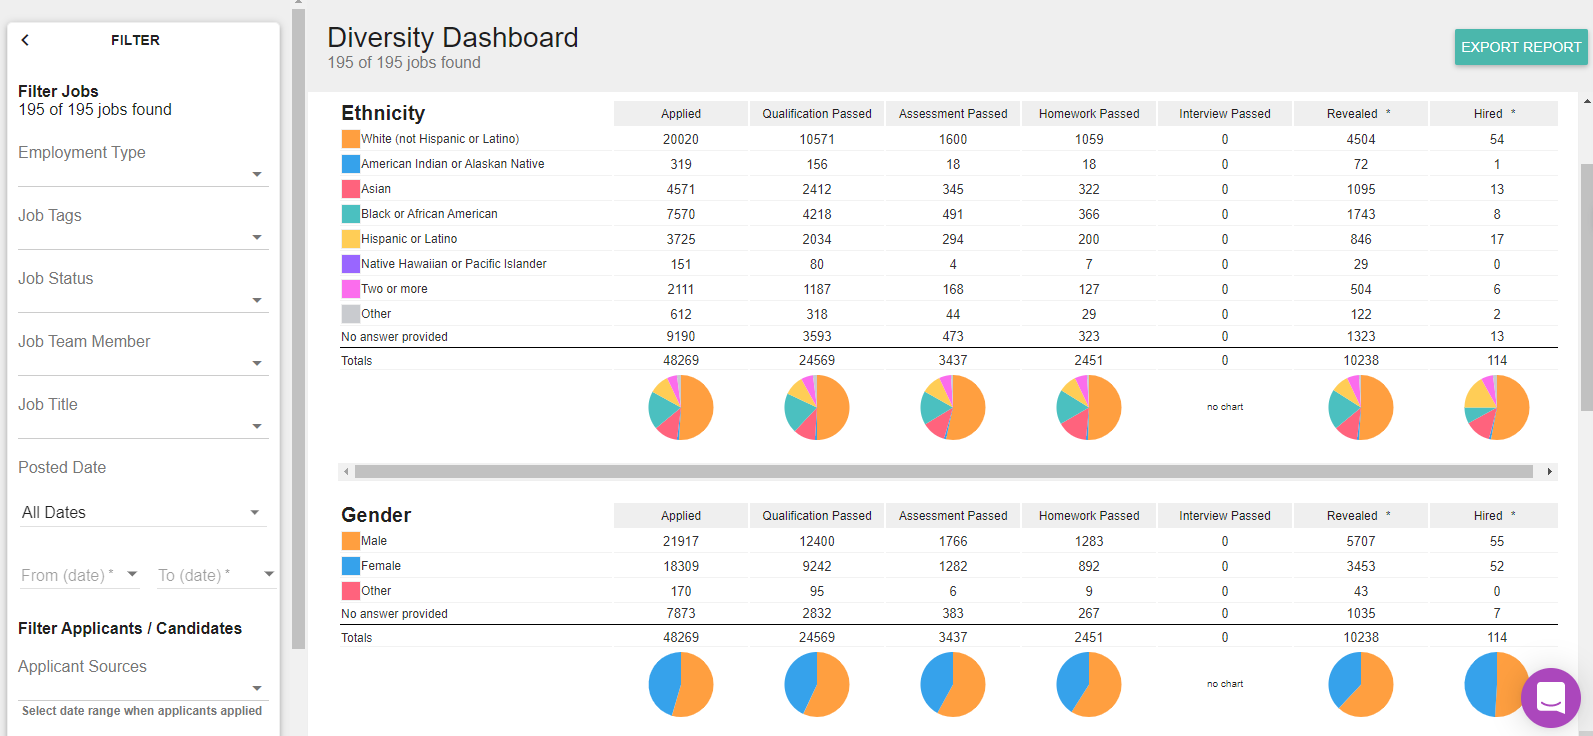Click the Export Report button

pyautogui.click(x=1520, y=47)
